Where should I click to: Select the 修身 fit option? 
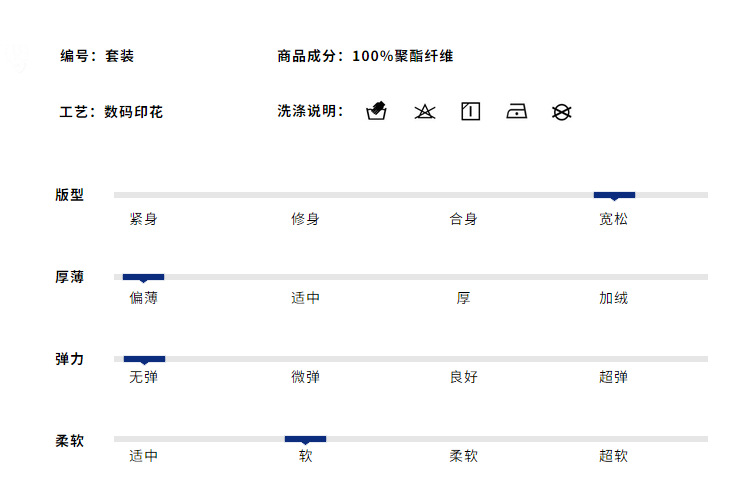tap(305, 219)
